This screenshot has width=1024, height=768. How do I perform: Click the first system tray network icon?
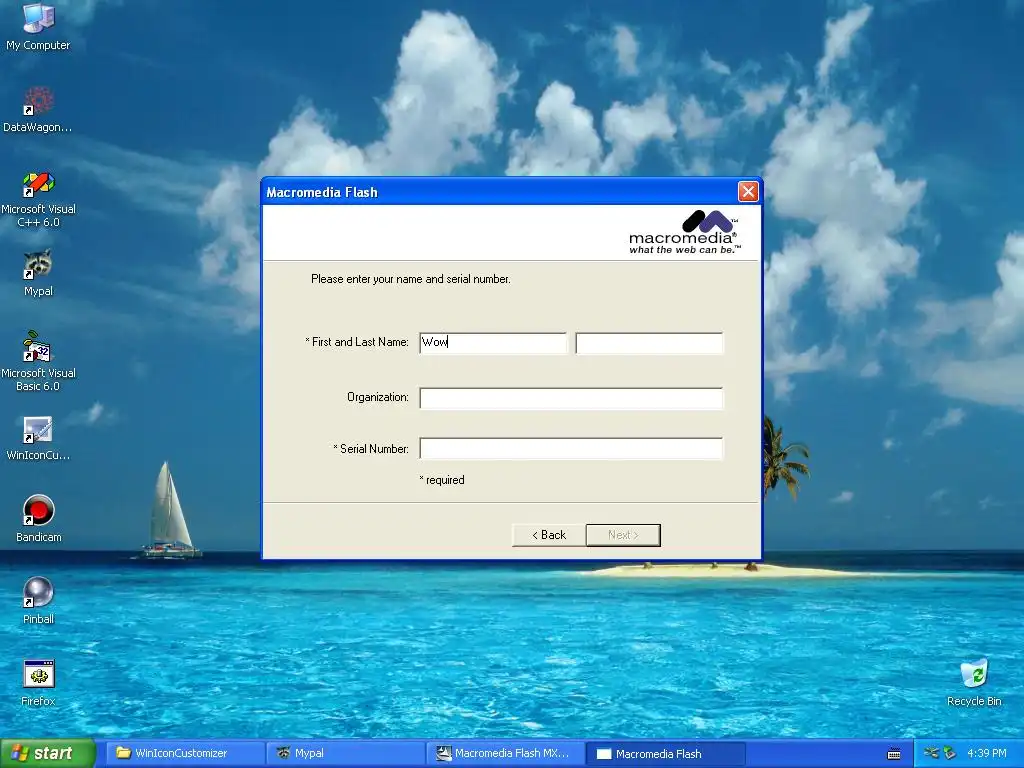(931, 753)
